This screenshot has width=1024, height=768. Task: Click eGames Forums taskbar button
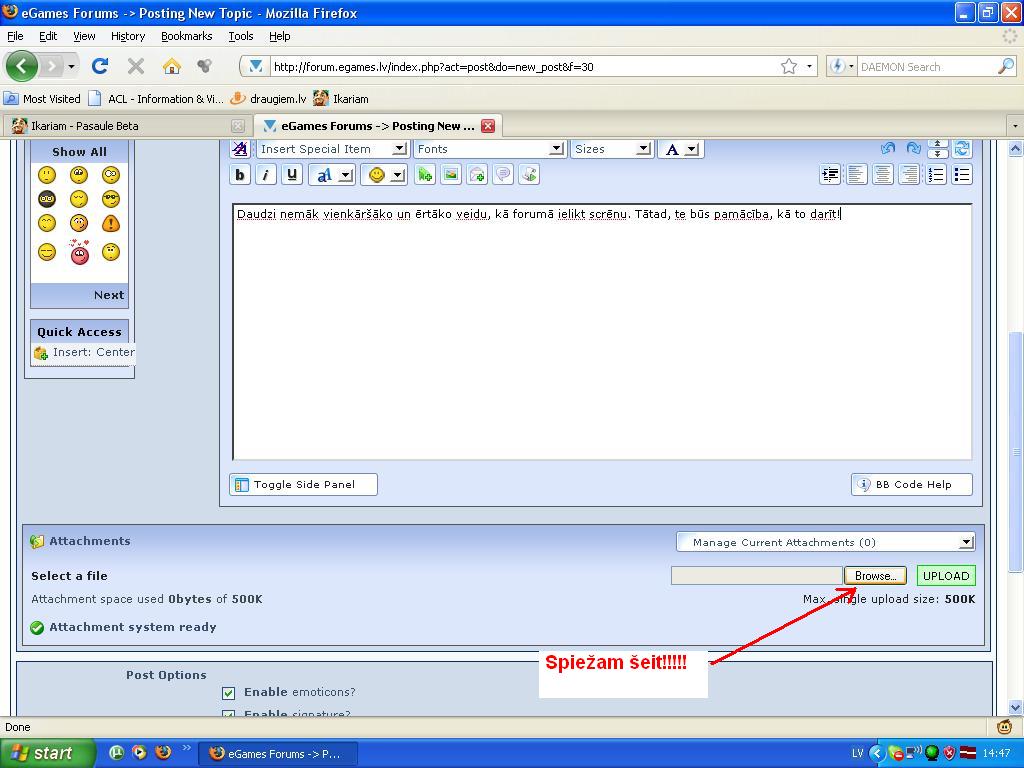coord(276,754)
